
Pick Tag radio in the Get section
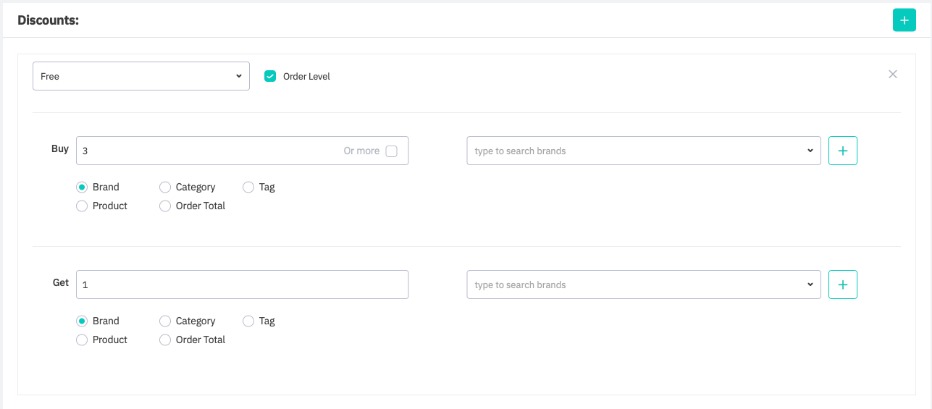248,321
